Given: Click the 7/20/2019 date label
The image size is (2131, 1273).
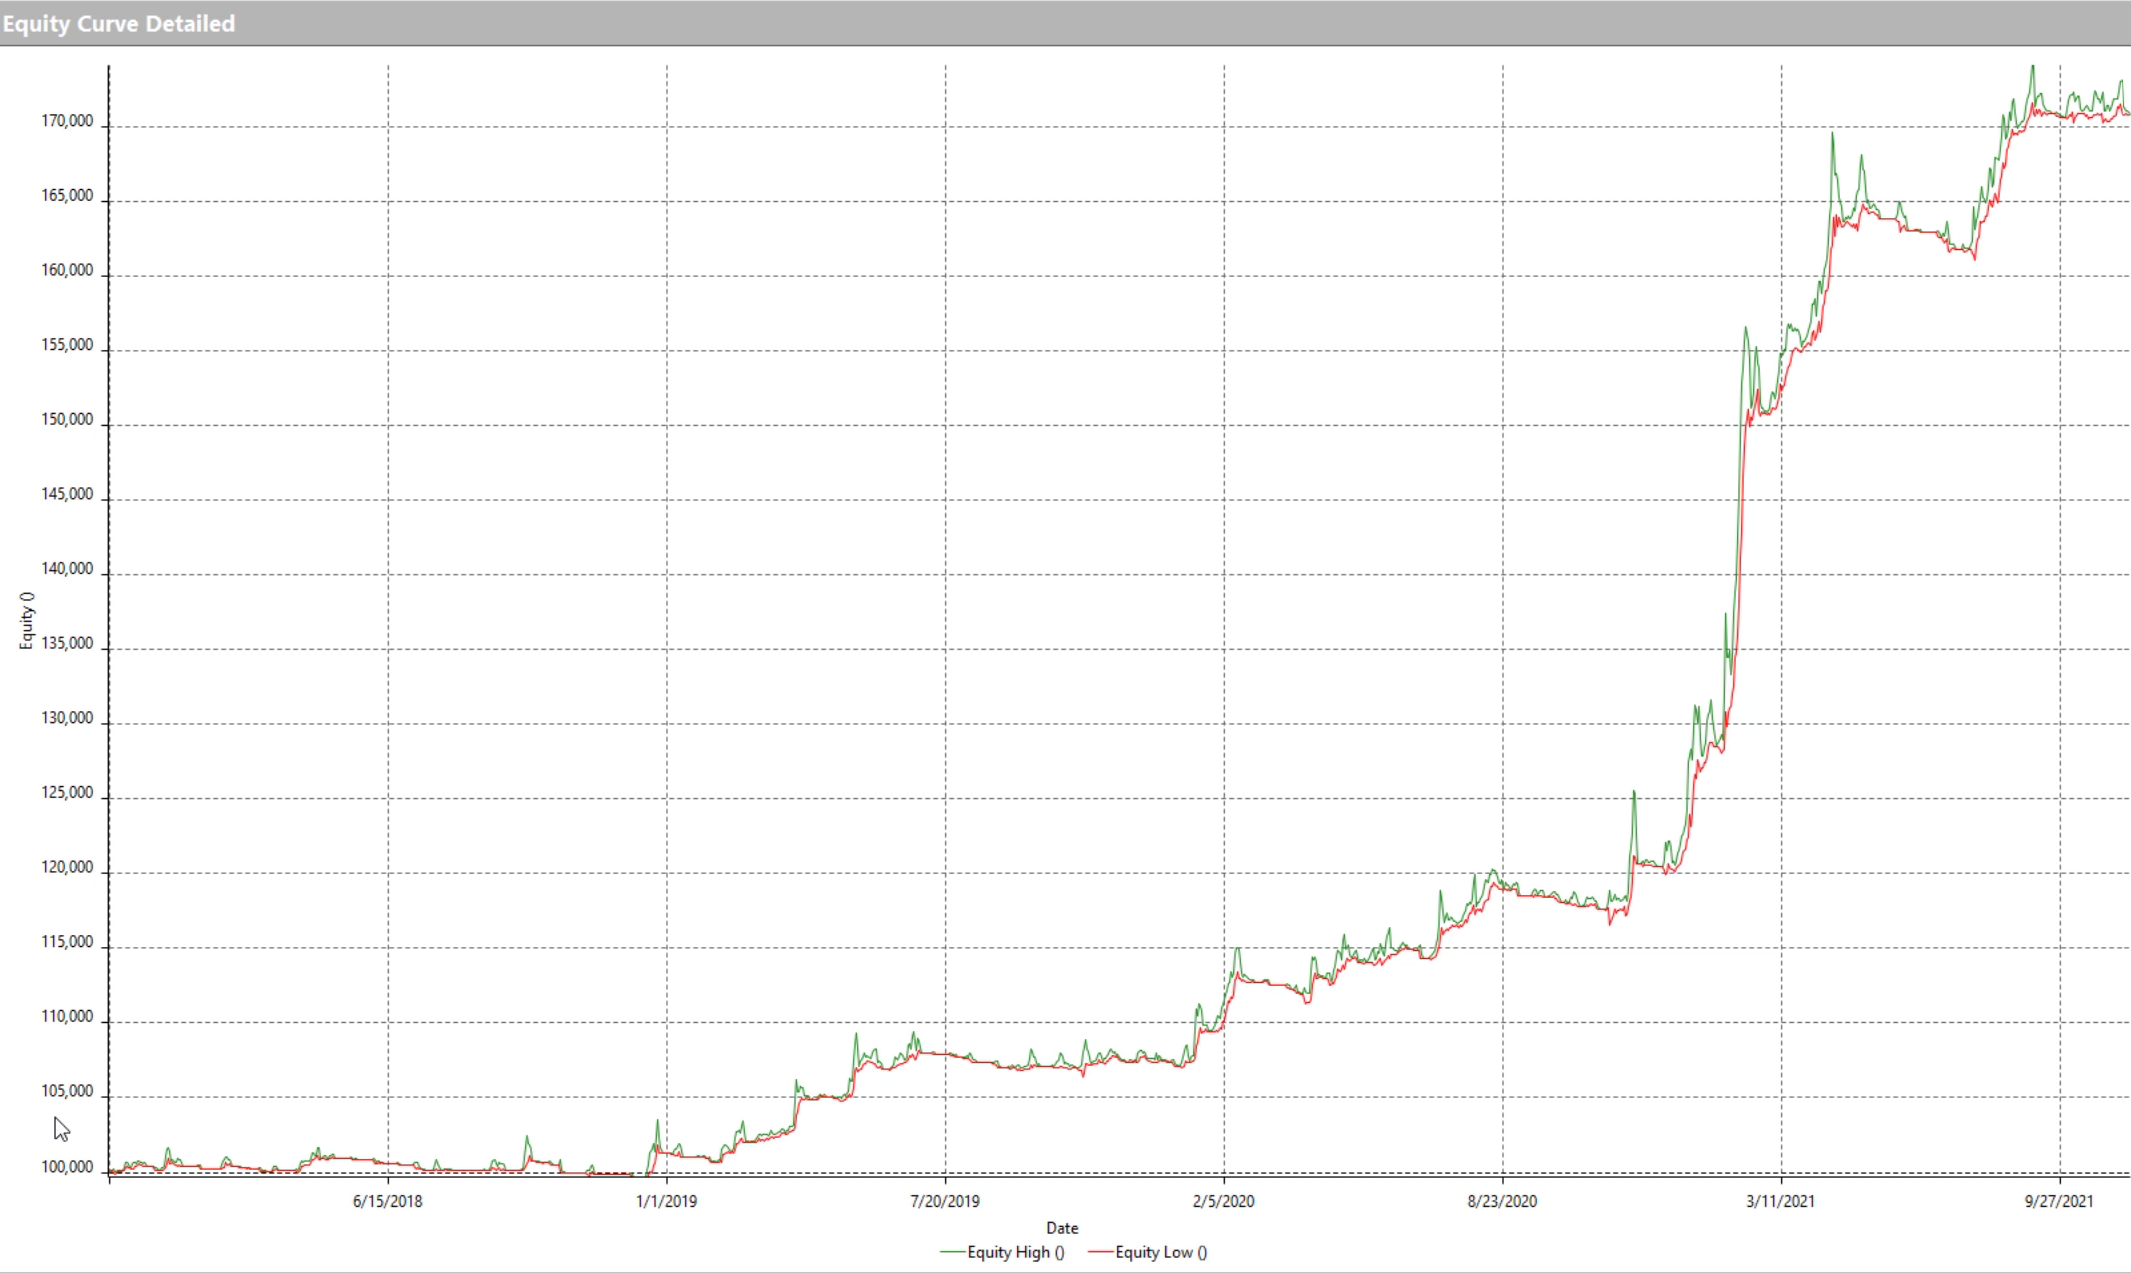Looking at the screenshot, I should point(944,1201).
